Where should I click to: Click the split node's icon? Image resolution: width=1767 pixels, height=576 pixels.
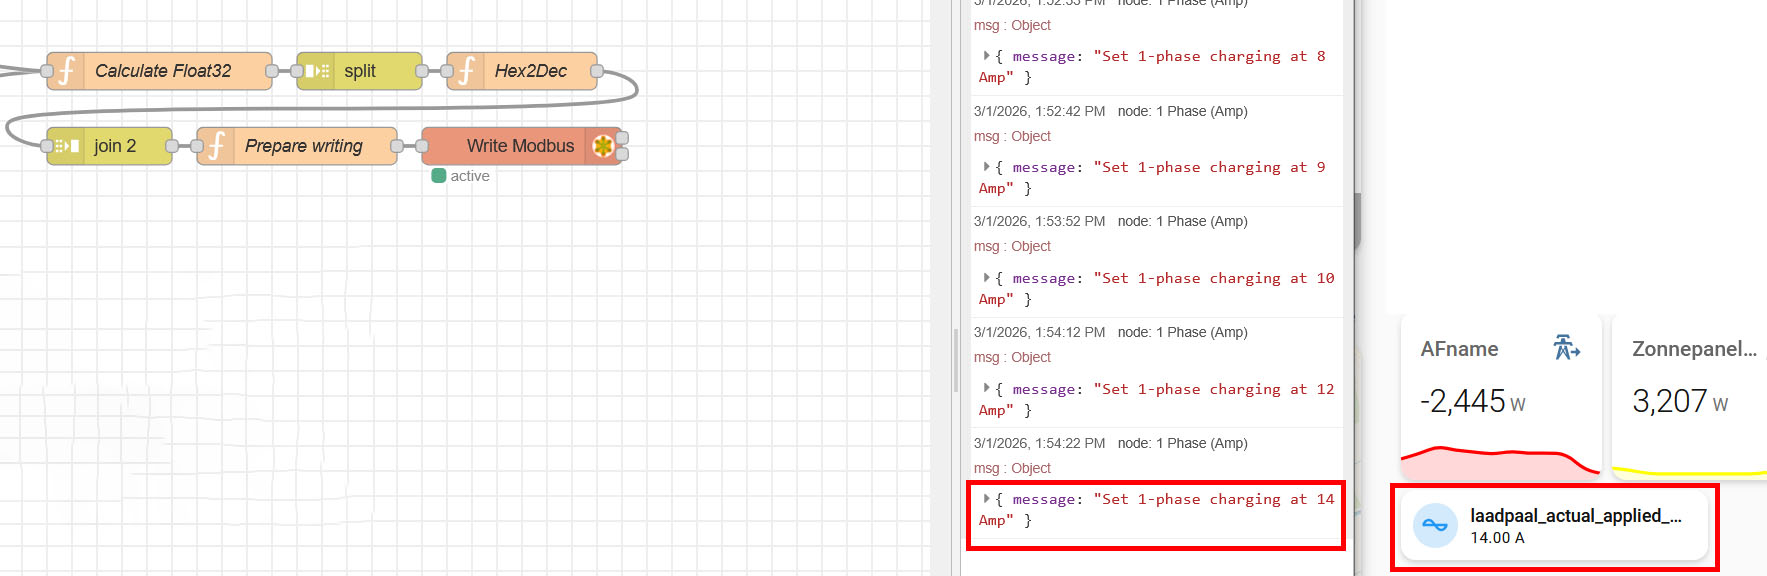pyautogui.click(x=316, y=71)
